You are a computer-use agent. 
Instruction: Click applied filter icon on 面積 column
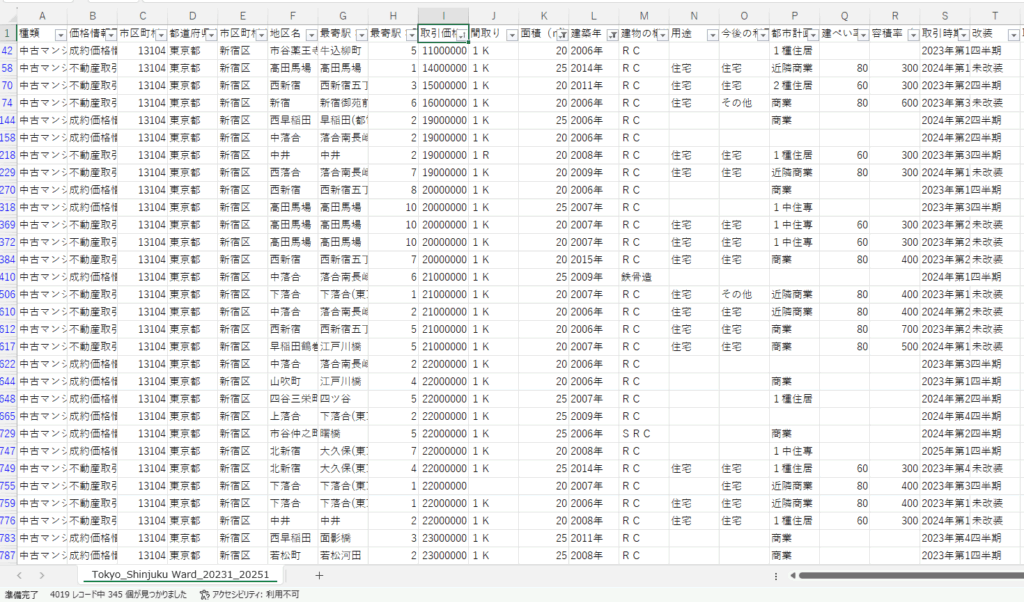click(560, 35)
